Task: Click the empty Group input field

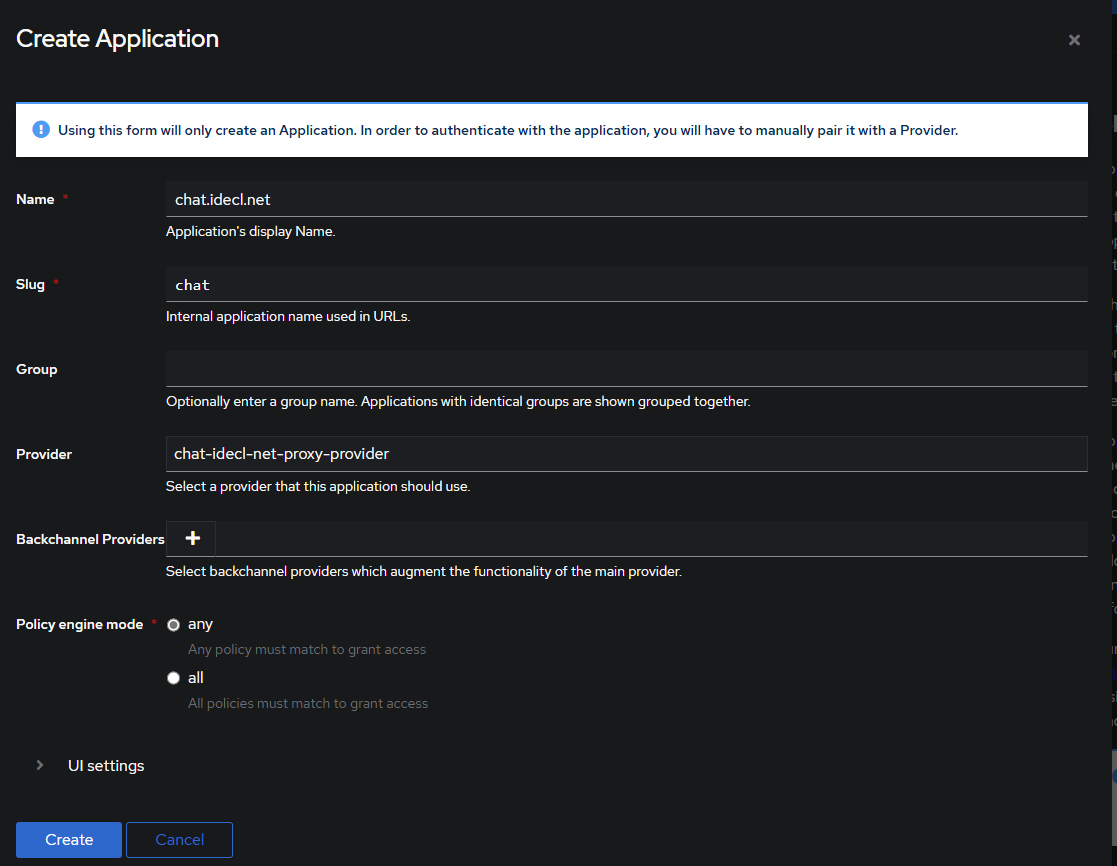Action: (x=626, y=369)
